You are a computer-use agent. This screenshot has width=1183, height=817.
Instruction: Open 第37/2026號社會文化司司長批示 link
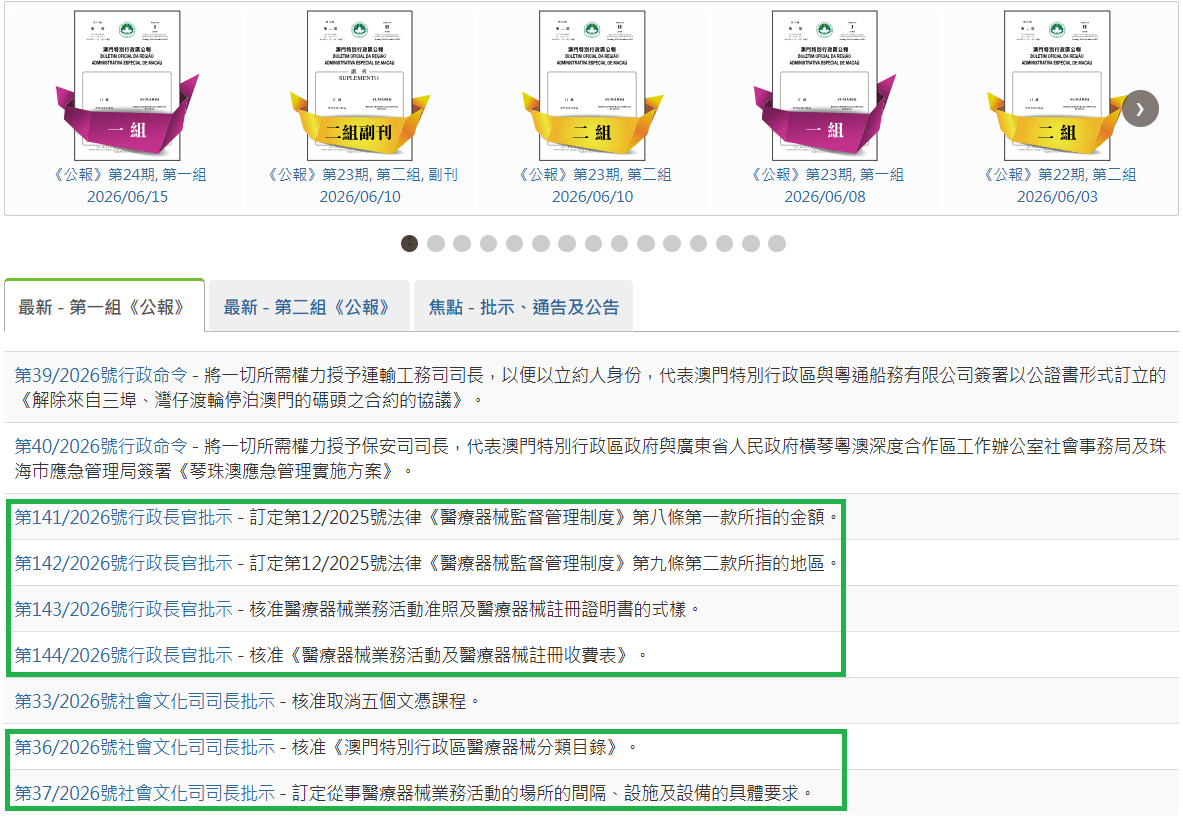145,793
